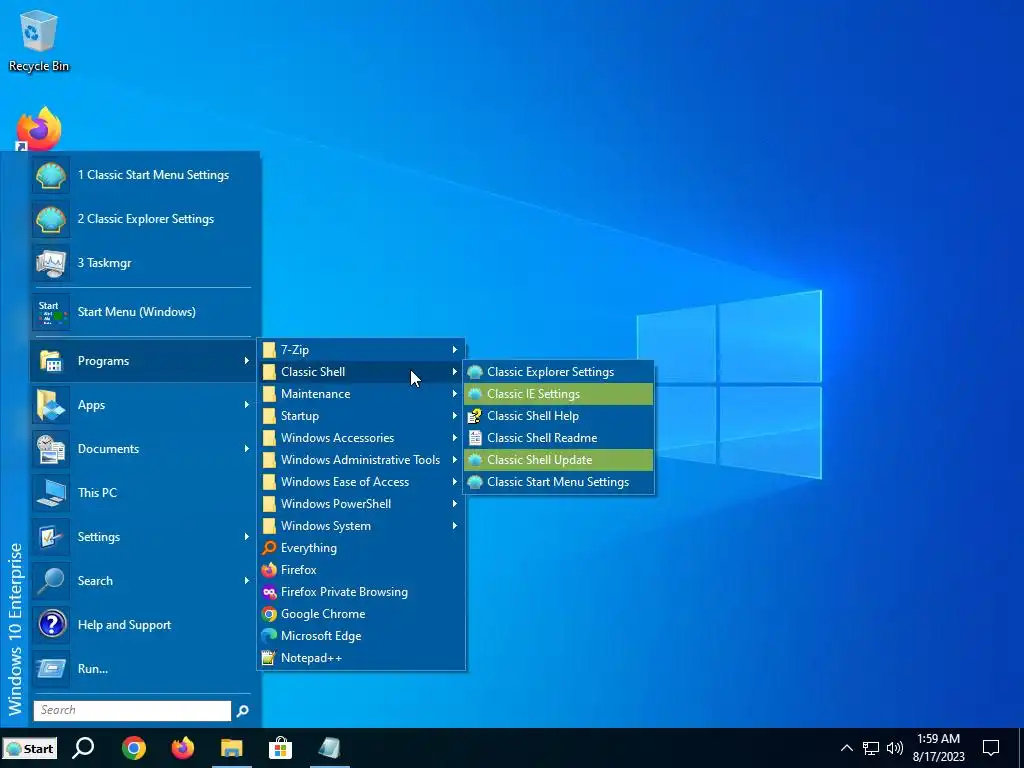Click the Microsoft Edge icon in Programs list
Screen dimensions: 1024x768
[x=269, y=636]
